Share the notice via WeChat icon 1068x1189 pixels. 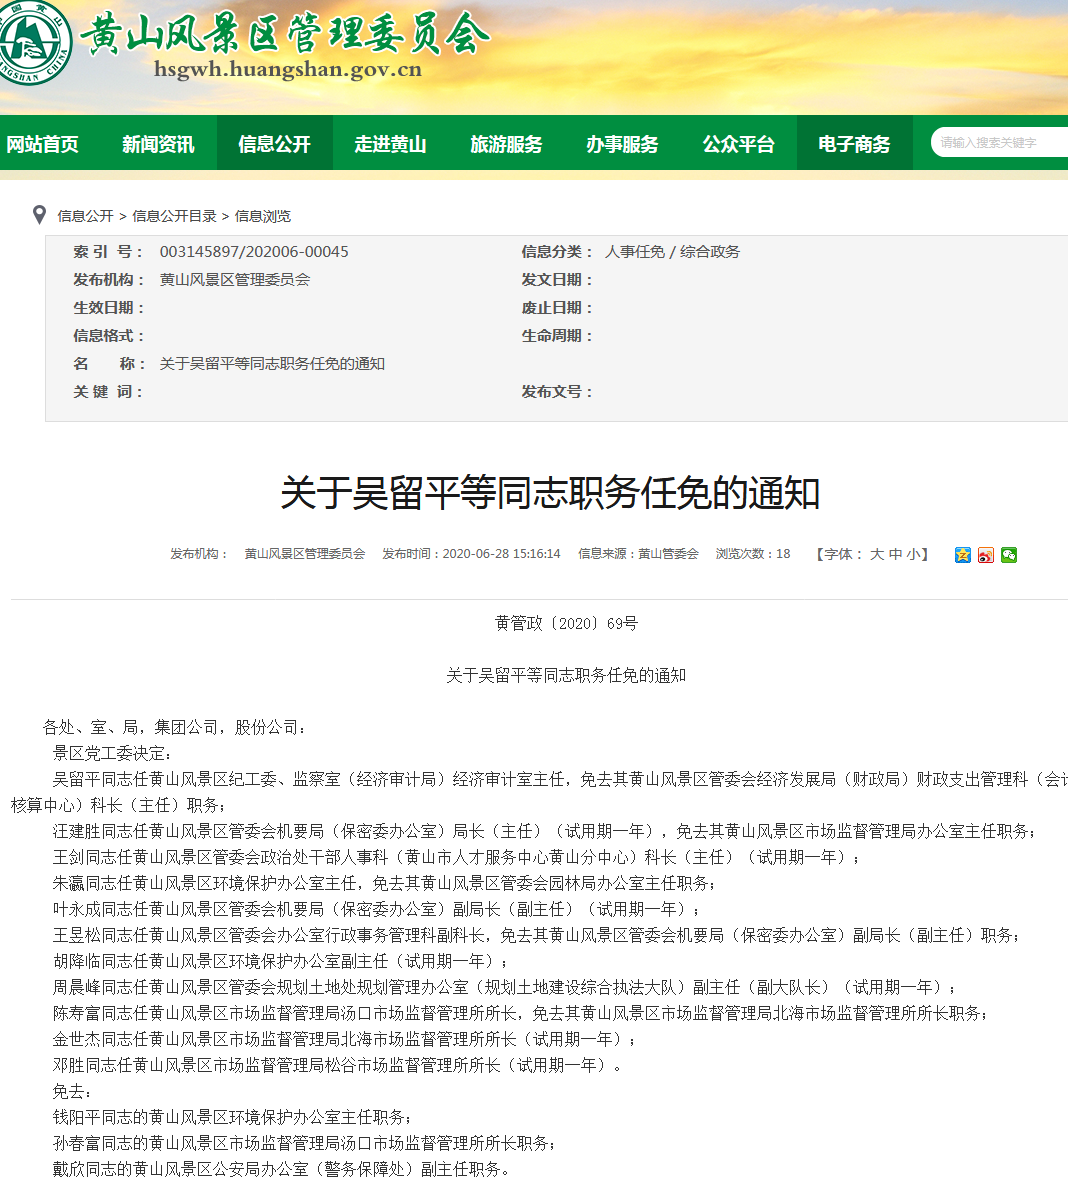[1009, 555]
